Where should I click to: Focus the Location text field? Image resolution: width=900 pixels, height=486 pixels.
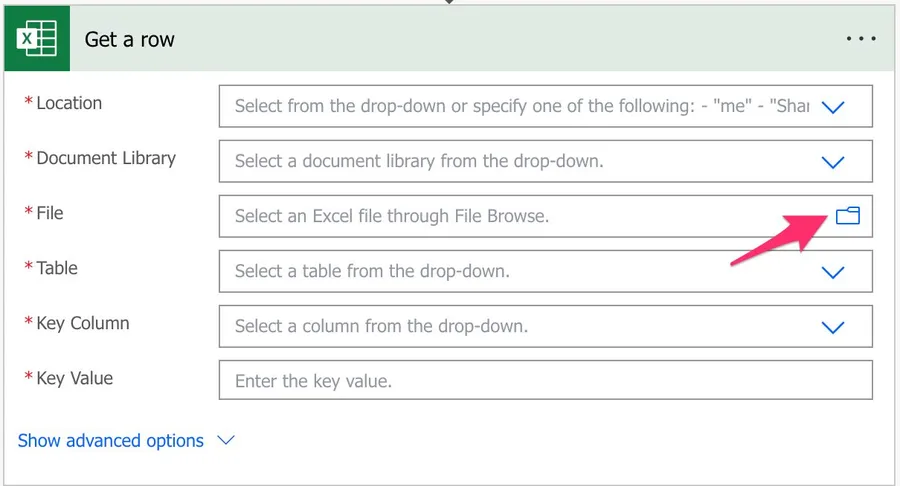tap(520, 106)
